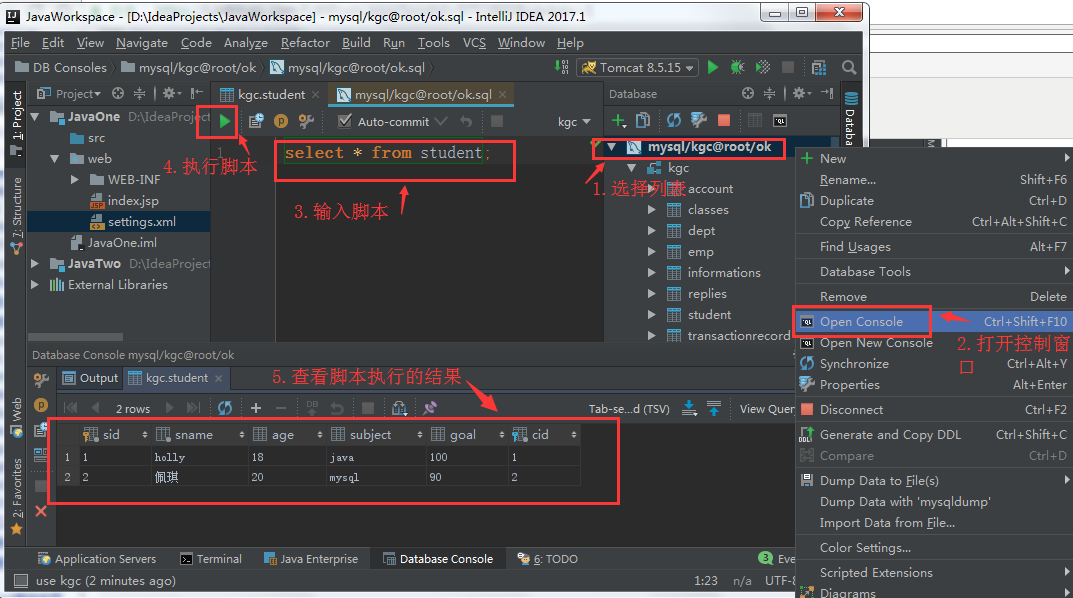Open data source properties wrench icon
The width and height of the screenshot is (1073, 598).
coord(699,121)
